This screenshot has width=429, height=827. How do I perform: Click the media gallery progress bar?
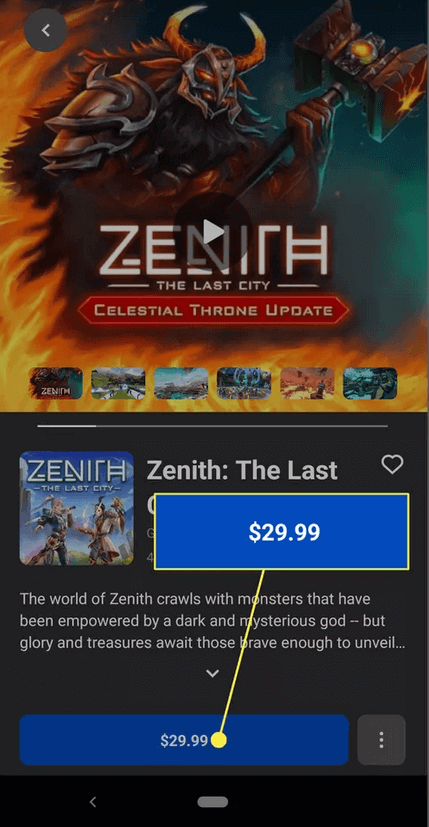point(212,425)
